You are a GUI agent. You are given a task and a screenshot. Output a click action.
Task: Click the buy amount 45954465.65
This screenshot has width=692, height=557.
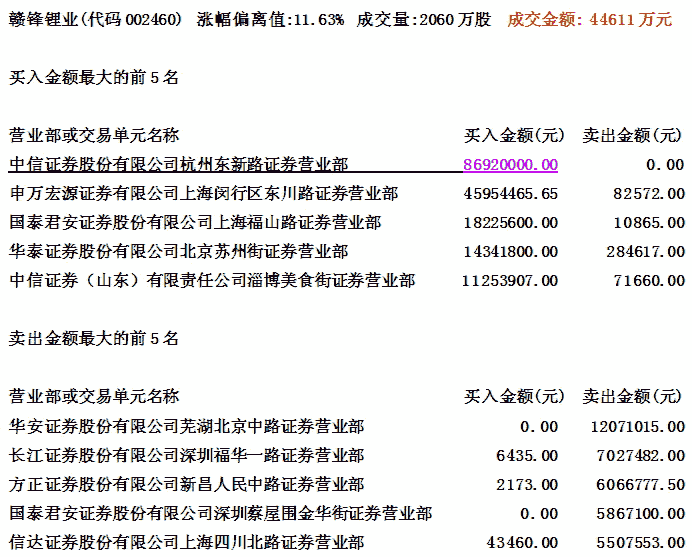511,194
